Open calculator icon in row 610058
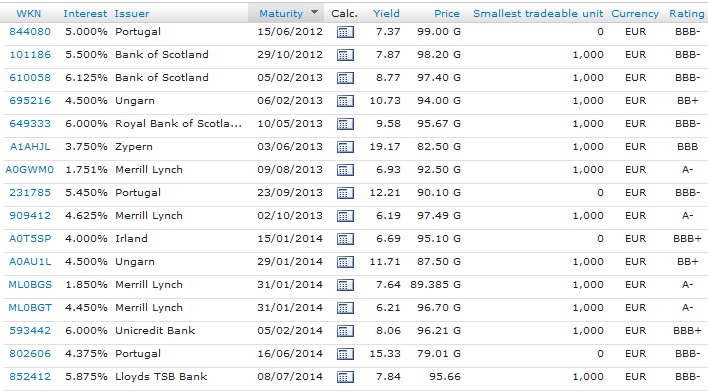Image resolution: width=708 pixels, height=392 pixels. pyautogui.click(x=345, y=78)
